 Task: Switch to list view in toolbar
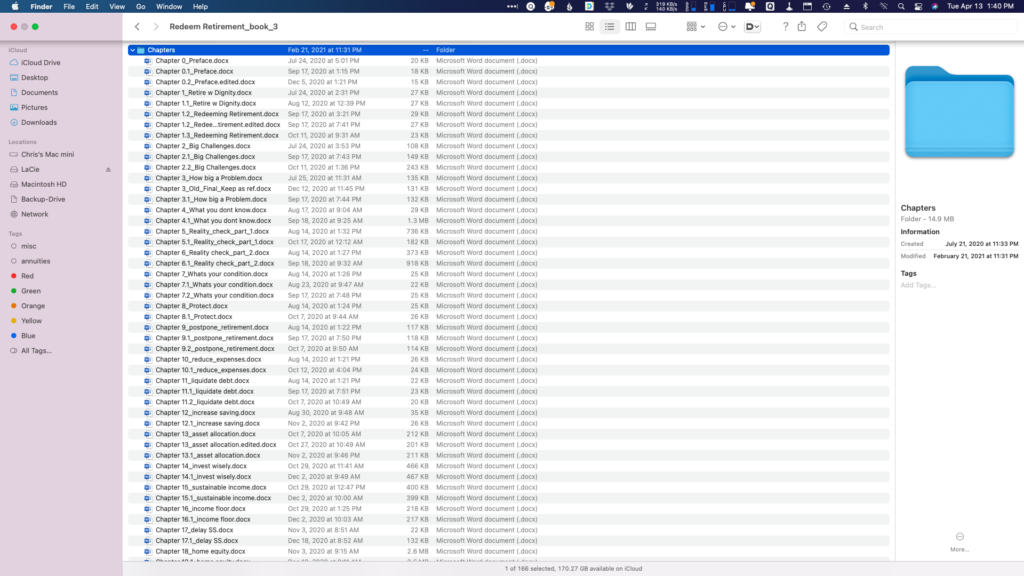pyautogui.click(x=609, y=27)
